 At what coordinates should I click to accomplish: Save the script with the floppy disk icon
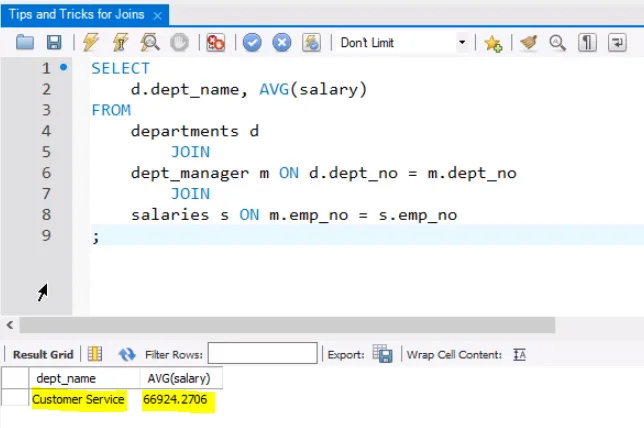(54, 43)
